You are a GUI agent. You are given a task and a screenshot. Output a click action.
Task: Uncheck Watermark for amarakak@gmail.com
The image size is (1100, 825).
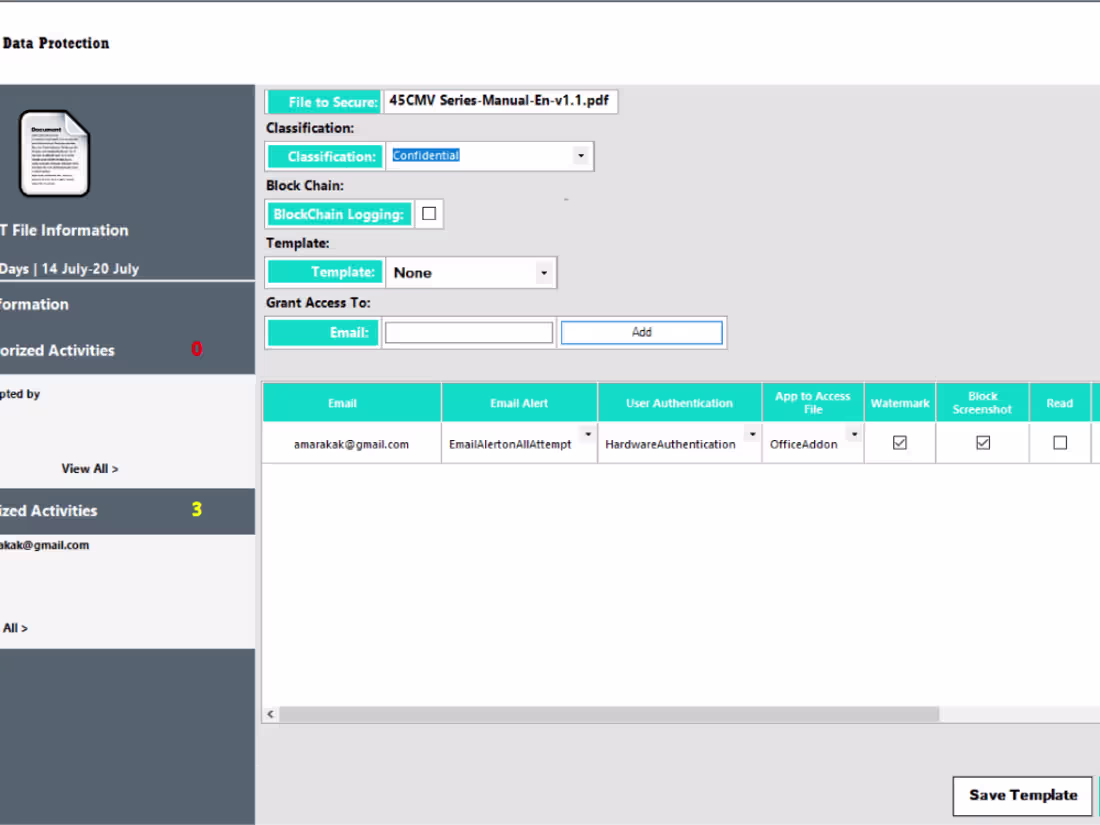point(899,441)
